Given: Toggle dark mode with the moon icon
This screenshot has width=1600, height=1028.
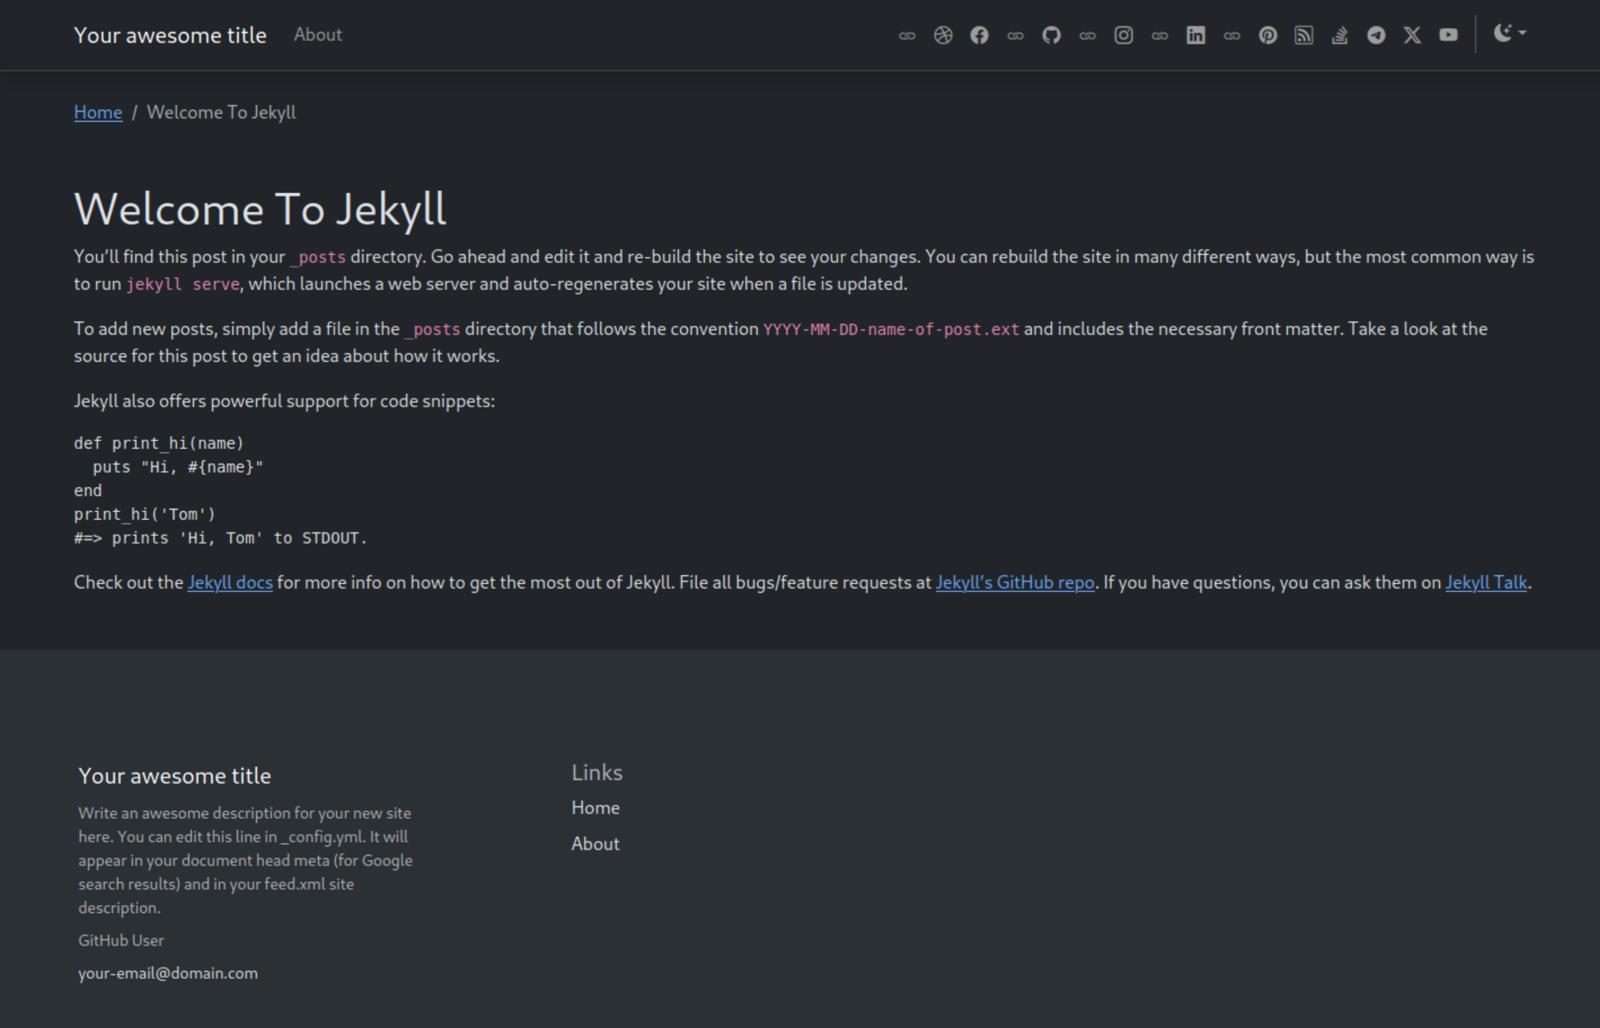Looking at the screenshot, I should (1504, 33).
